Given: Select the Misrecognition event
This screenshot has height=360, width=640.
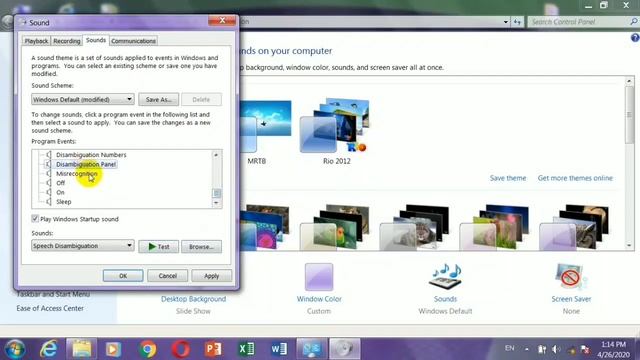Looking at the screenshot, I should pos(77,173).
